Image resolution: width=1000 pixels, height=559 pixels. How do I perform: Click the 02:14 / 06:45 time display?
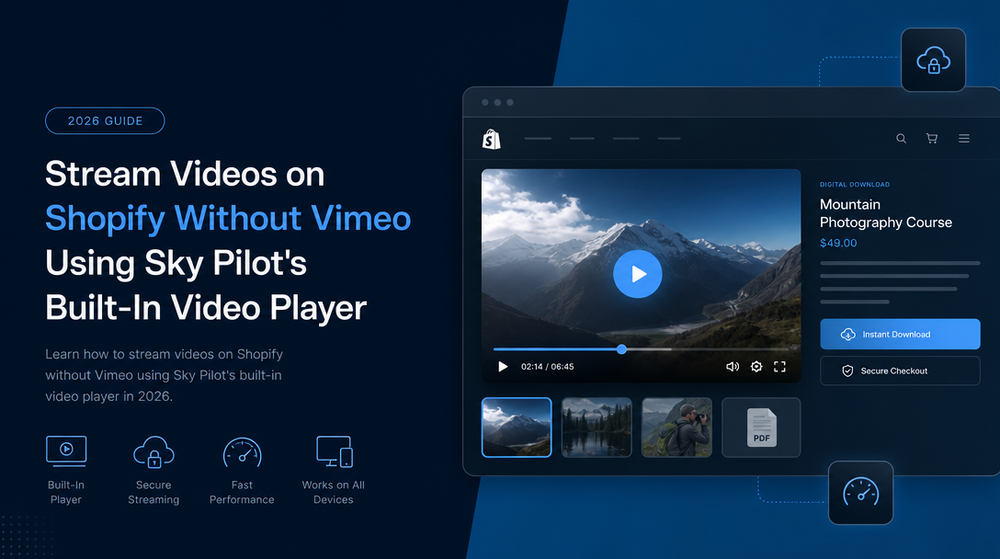click(547, 367)
